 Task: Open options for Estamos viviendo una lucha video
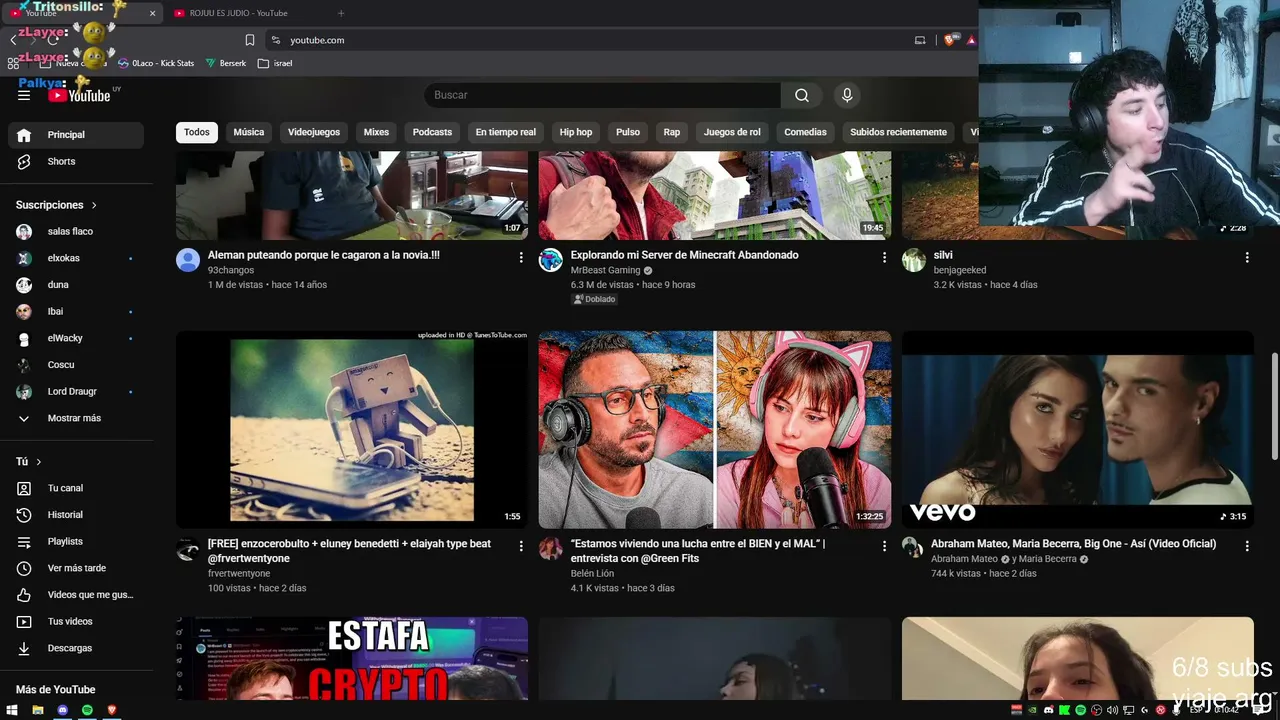884,546
